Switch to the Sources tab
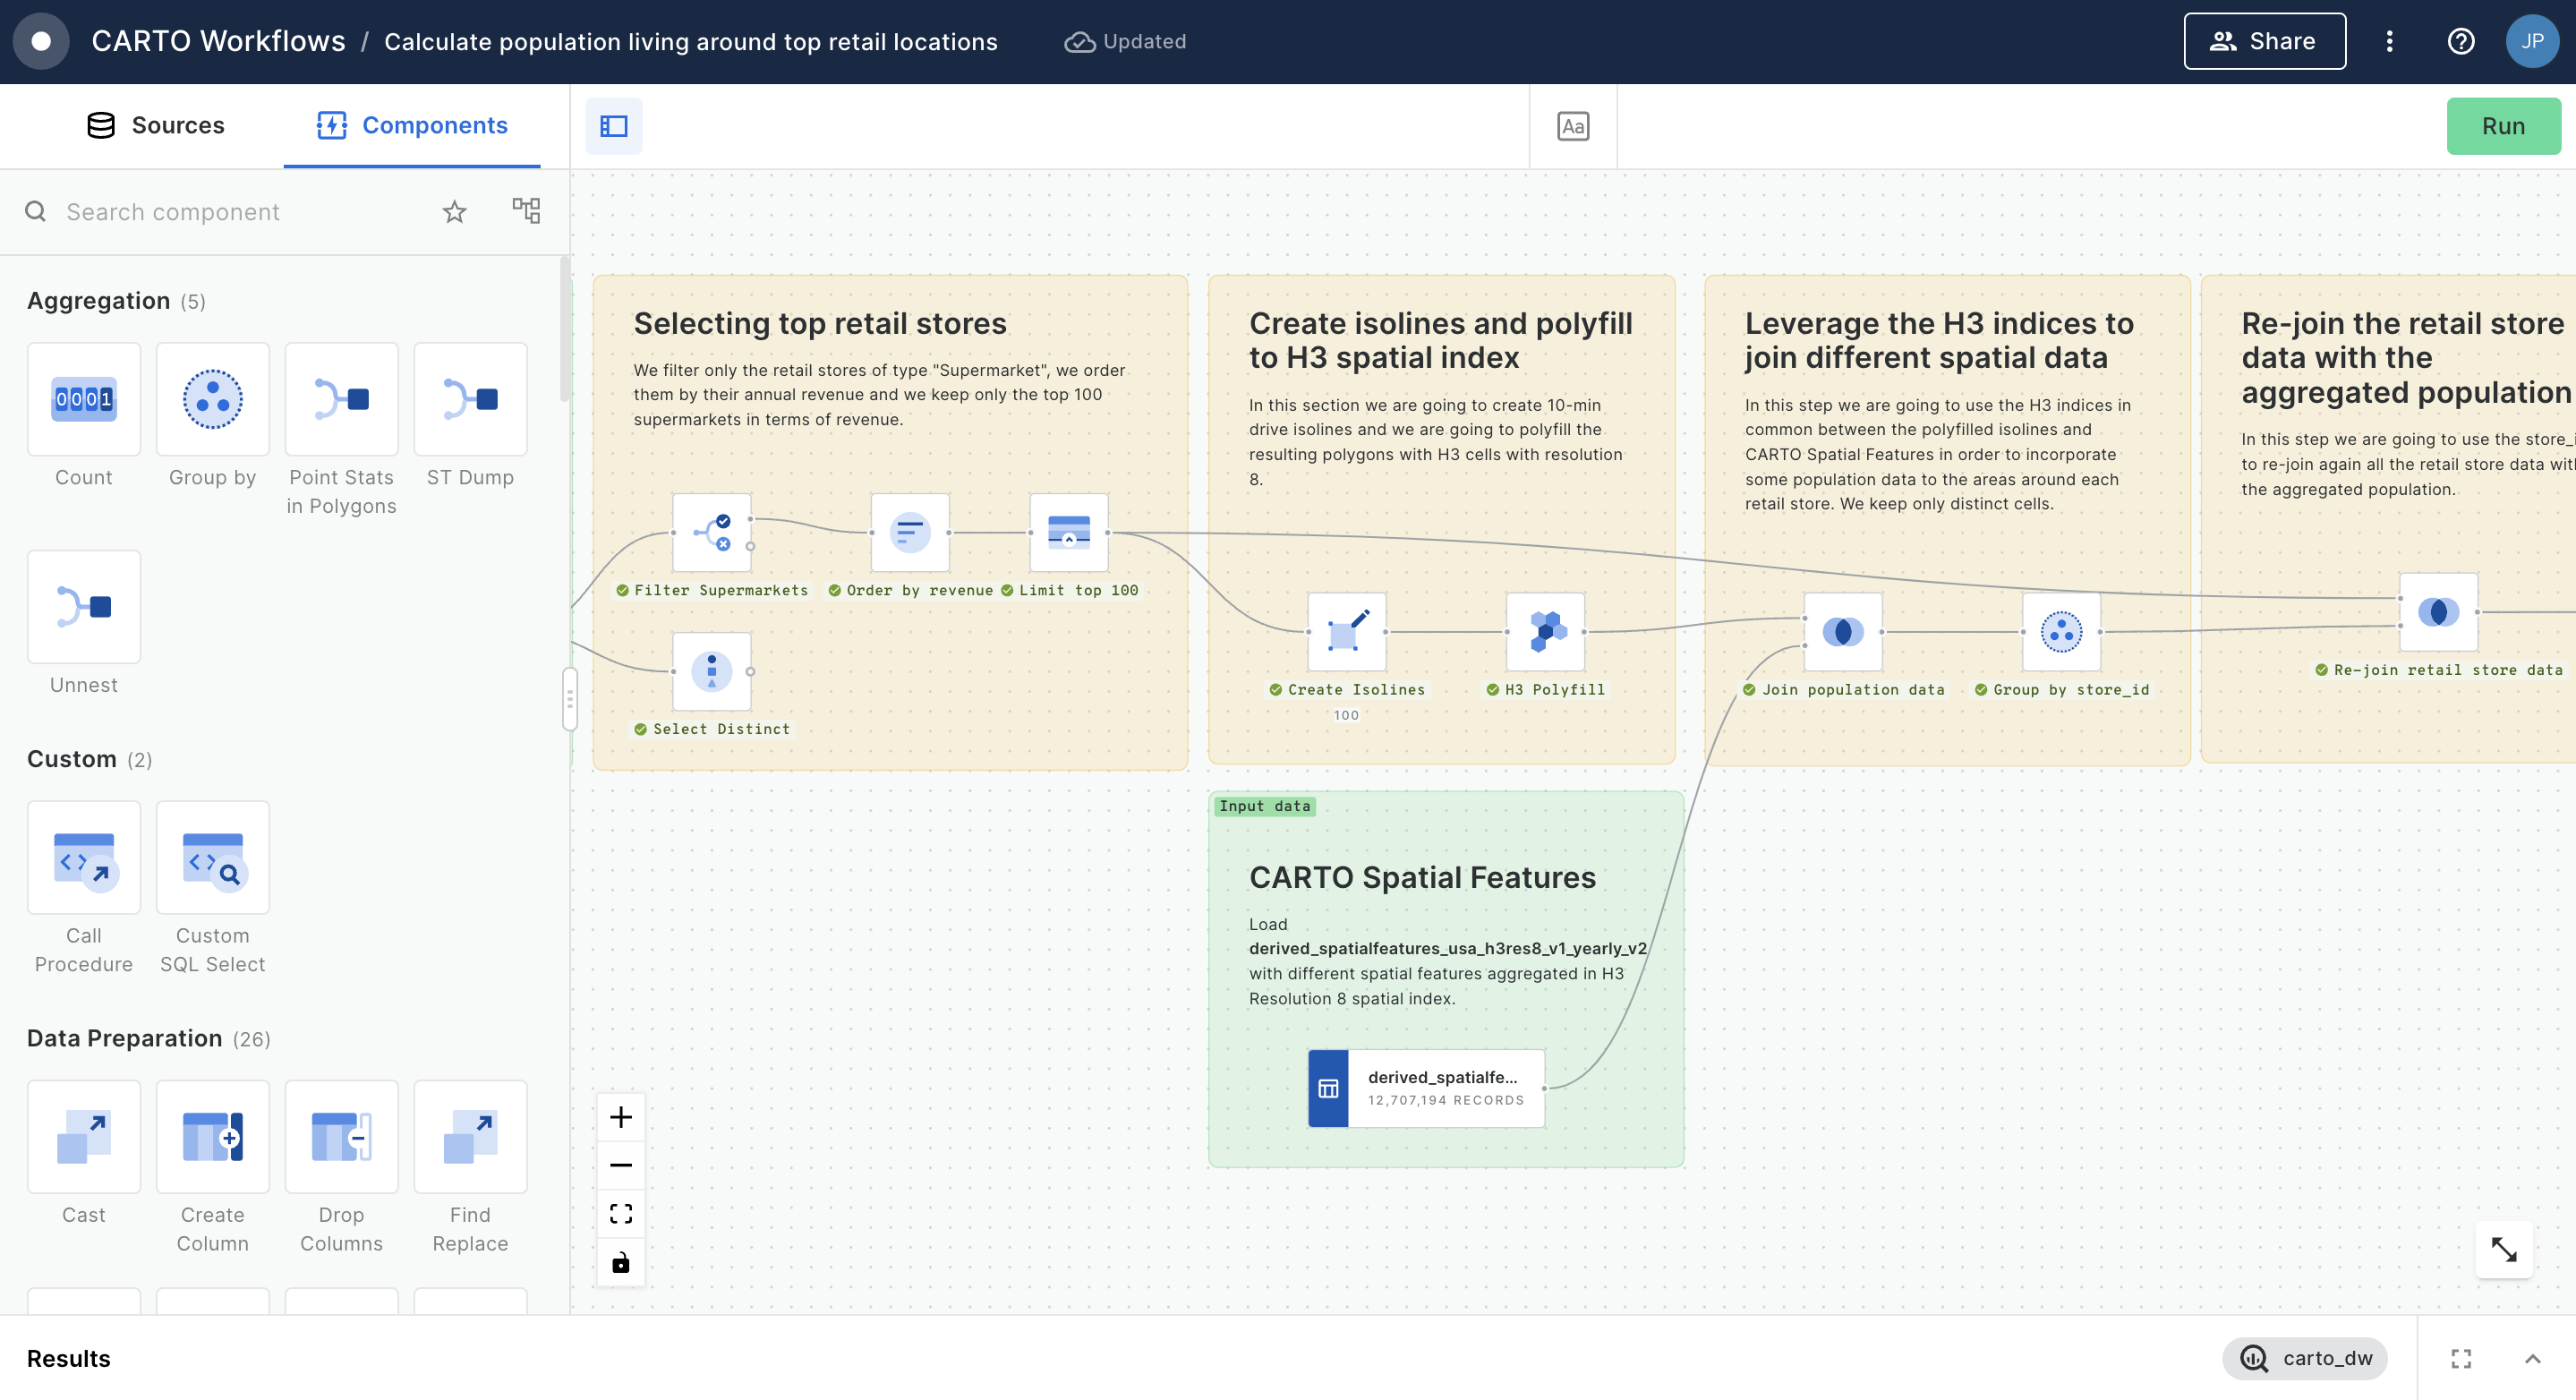The width and height of the screenshot is (2576, 1400). coord(156,125)
